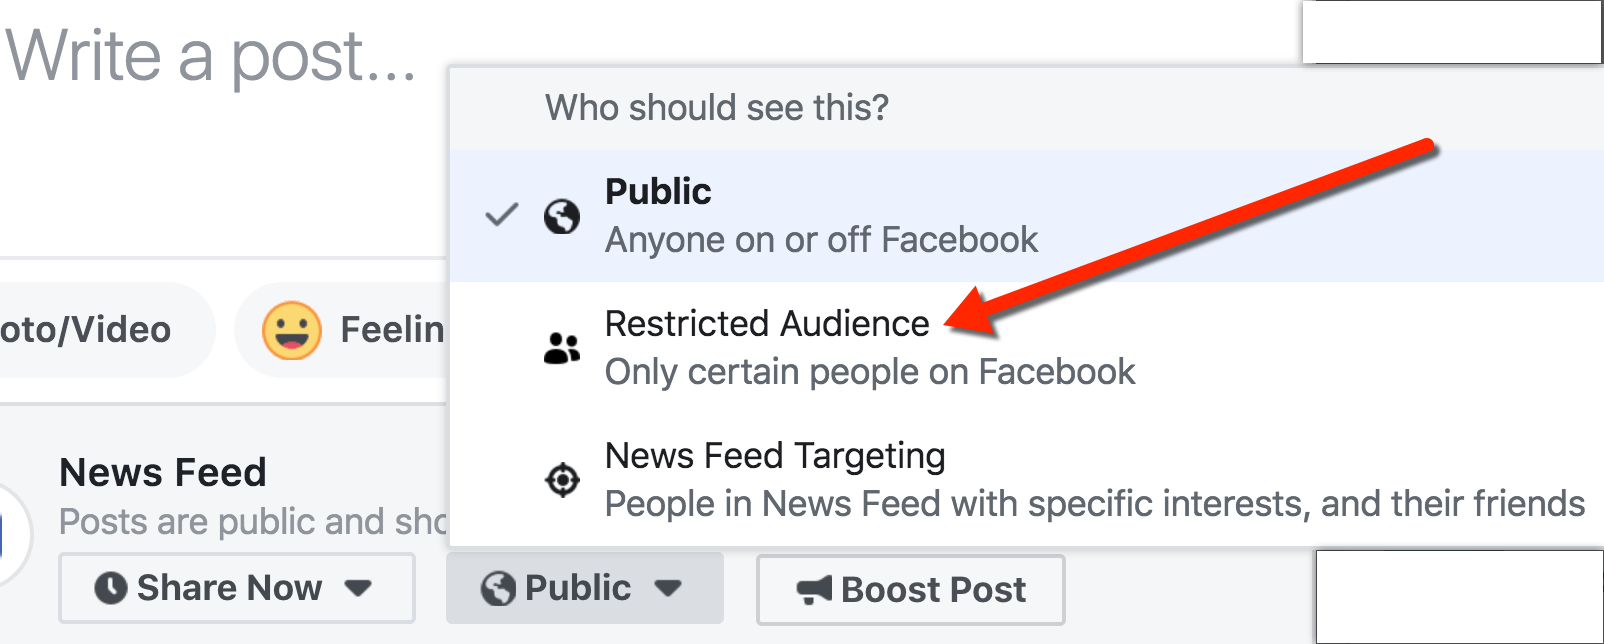This screenshot has width=1604, height=644.
Task: Click the clock icon on Share Now
Action: tap(113, 588)
